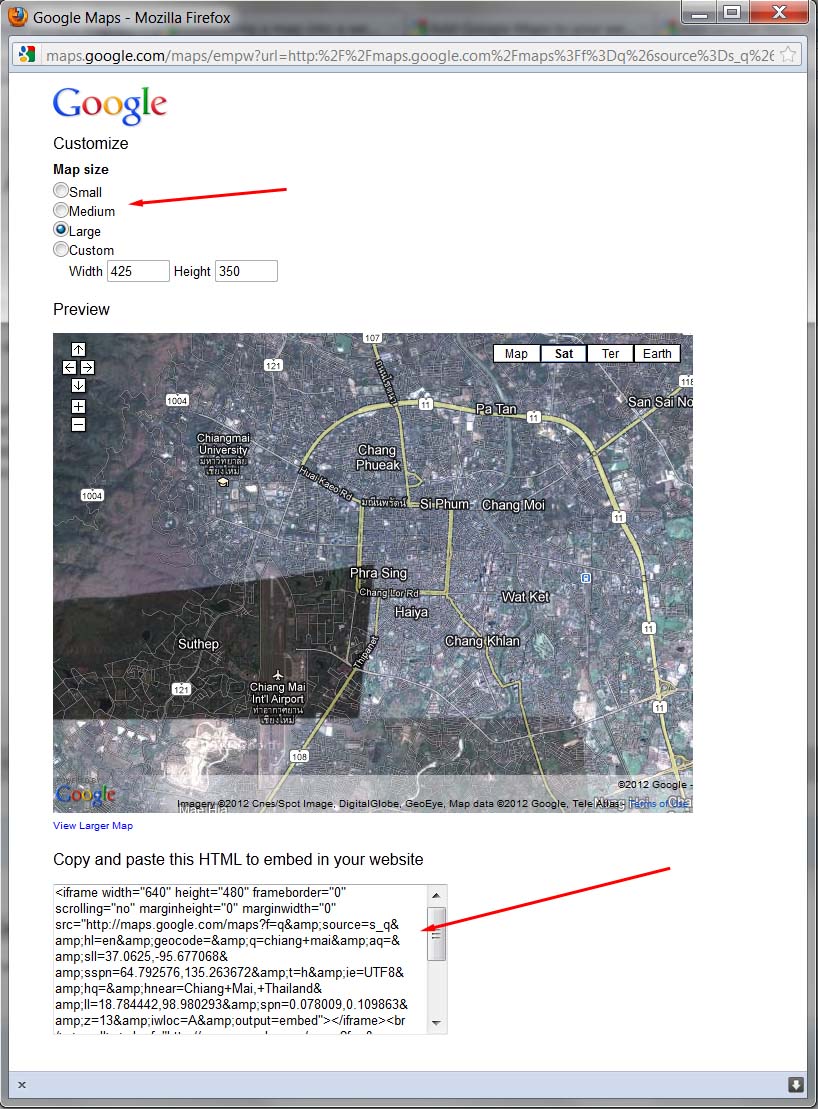Switch preview to Ter view

click(610, 354)
